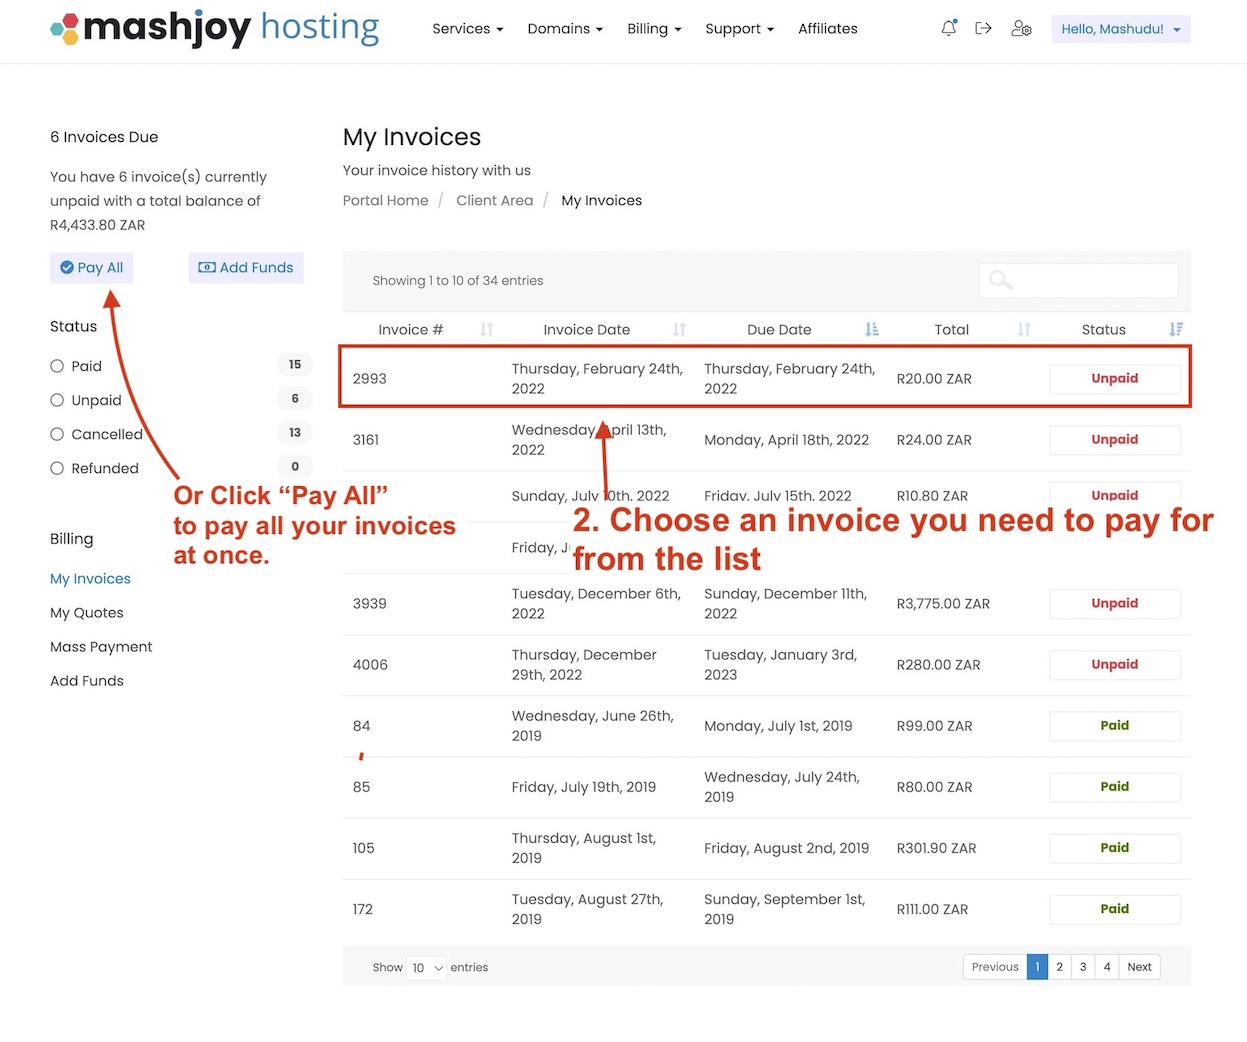Screen dimensions: 1247x1042
Task: Sort invoices by Invoice # column arrows
Action: coord(487,329)
